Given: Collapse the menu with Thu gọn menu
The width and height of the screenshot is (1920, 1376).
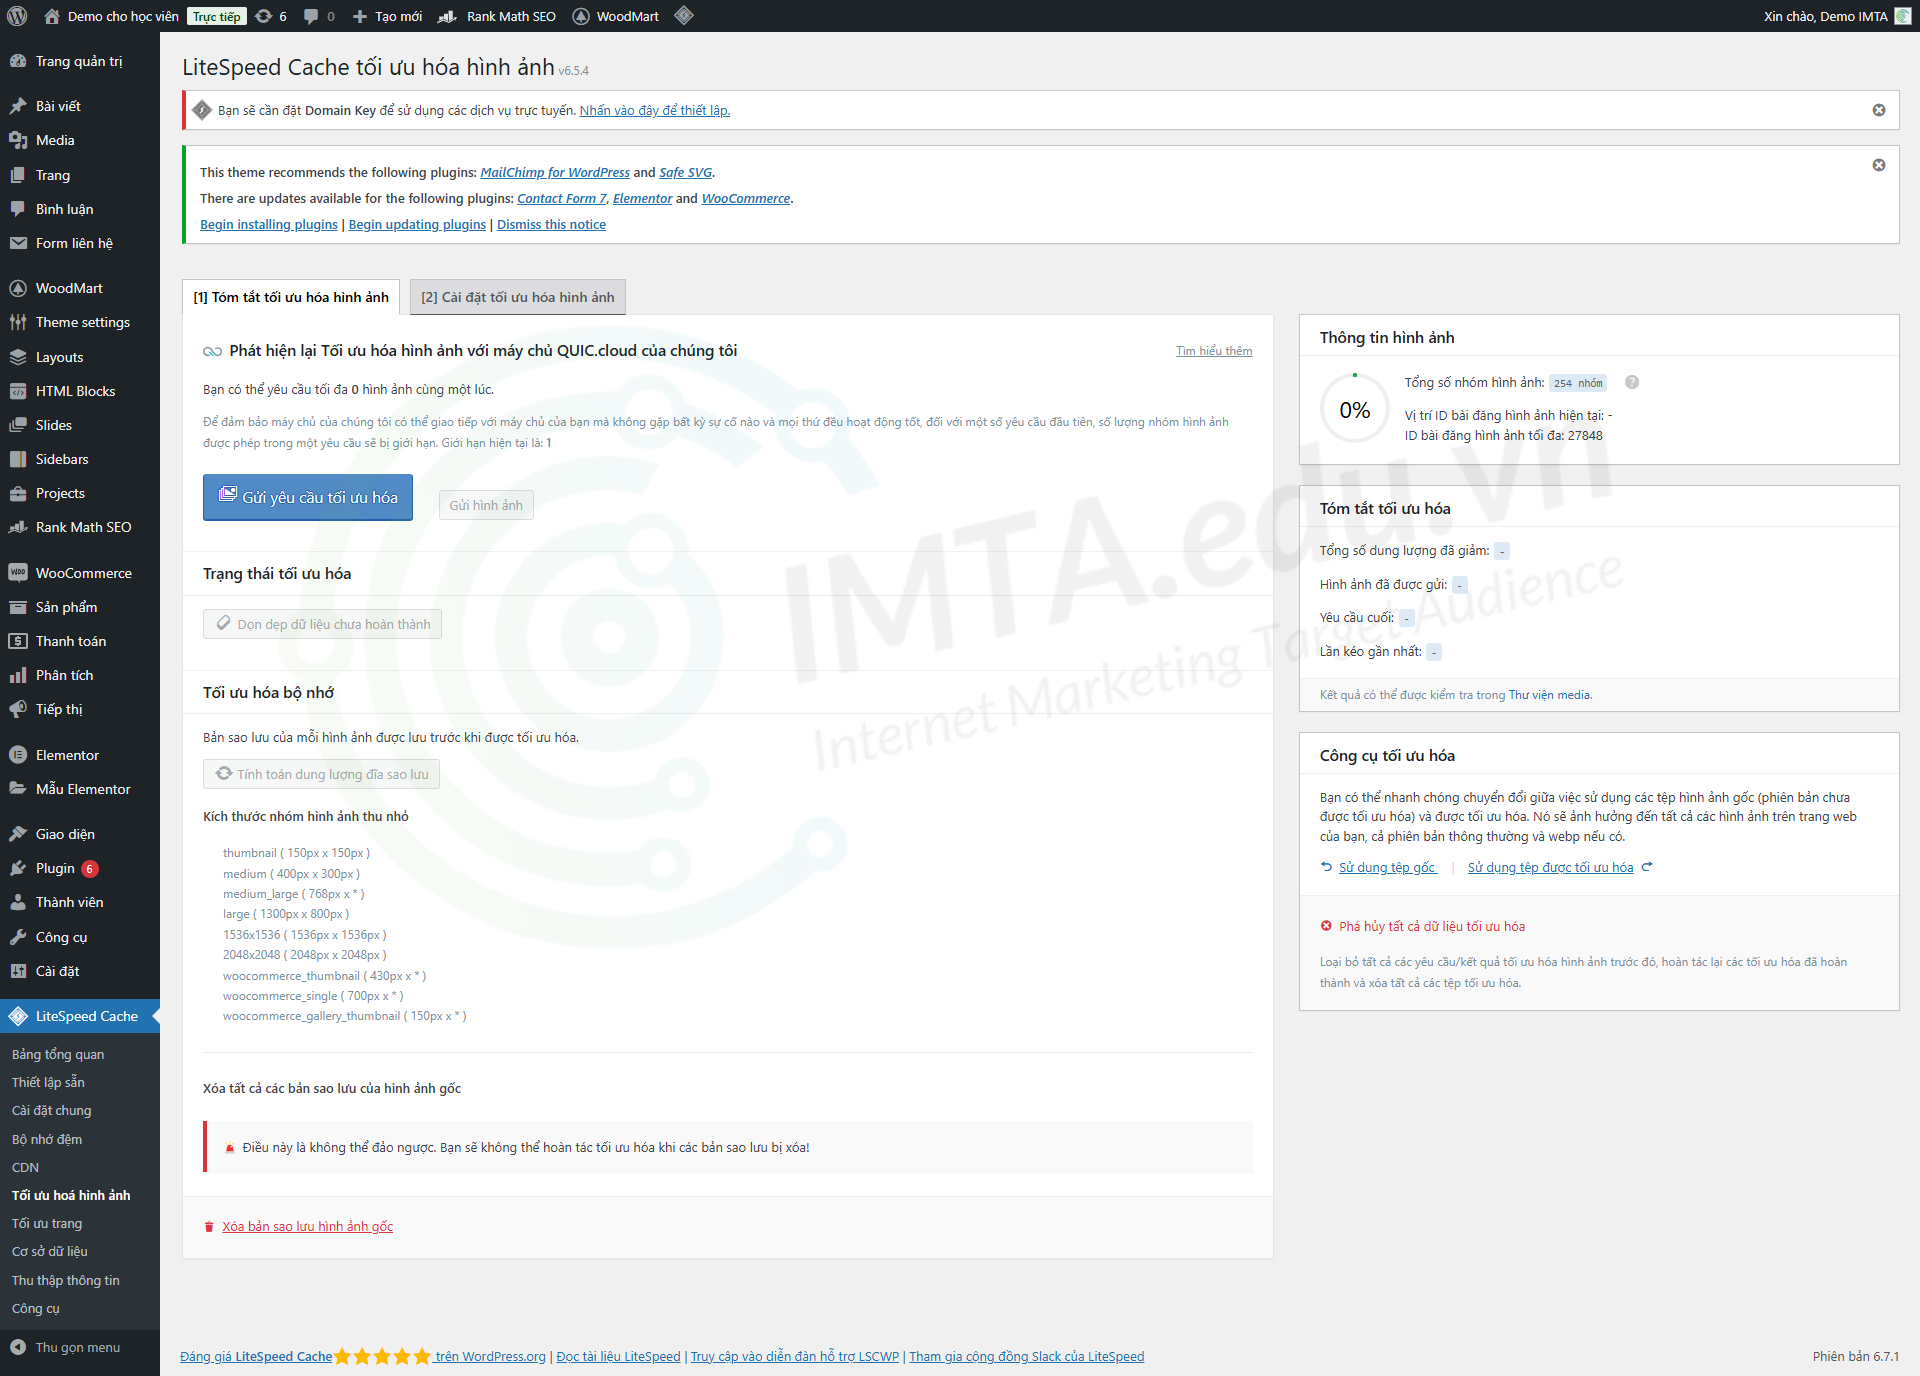Looking at the screenshot, I should pos(80,1347).
